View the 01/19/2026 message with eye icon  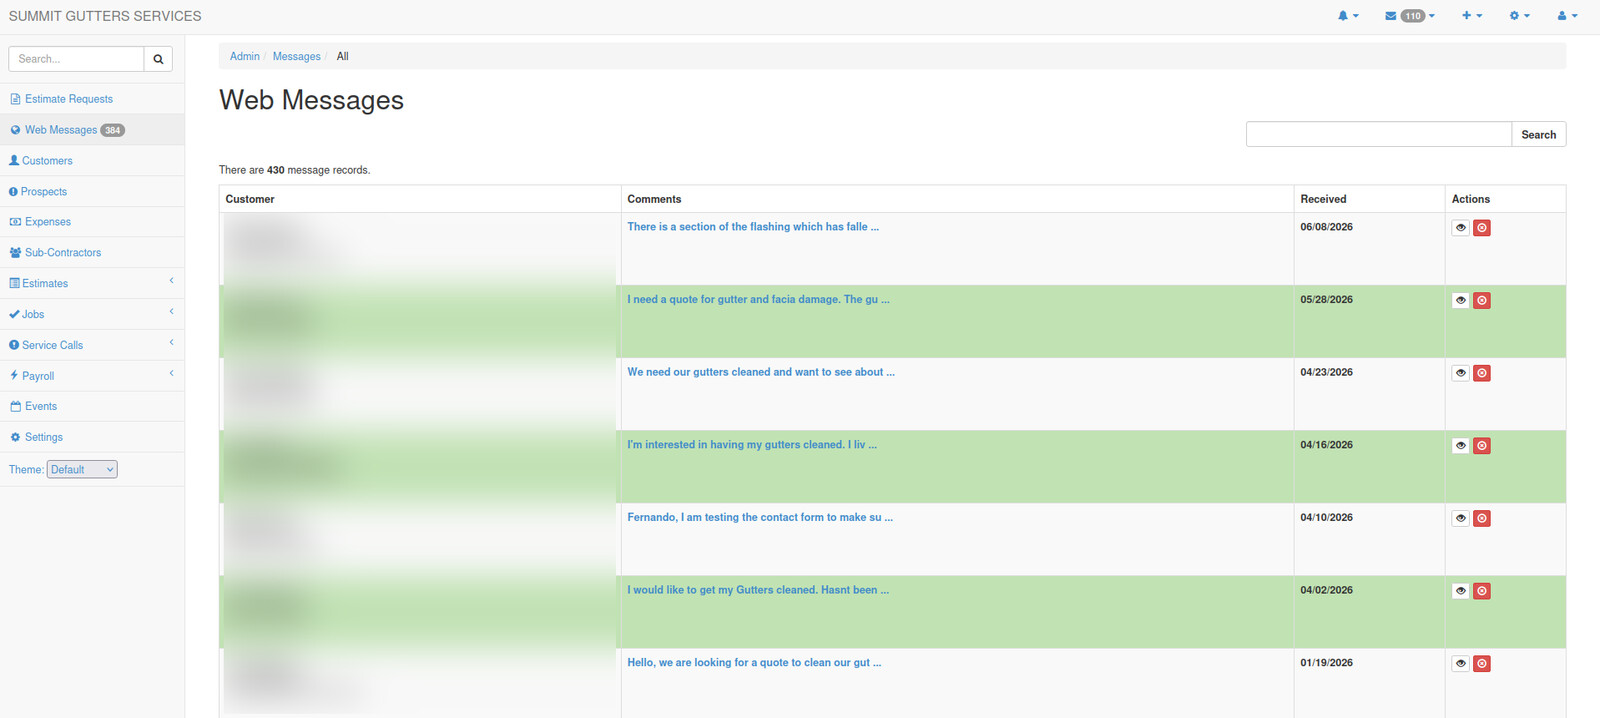(x=1461, y=664)
